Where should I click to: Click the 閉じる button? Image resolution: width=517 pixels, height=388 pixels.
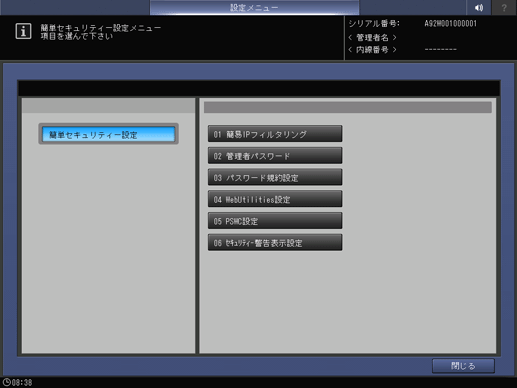pyautogui.click(x=463, y=366)
